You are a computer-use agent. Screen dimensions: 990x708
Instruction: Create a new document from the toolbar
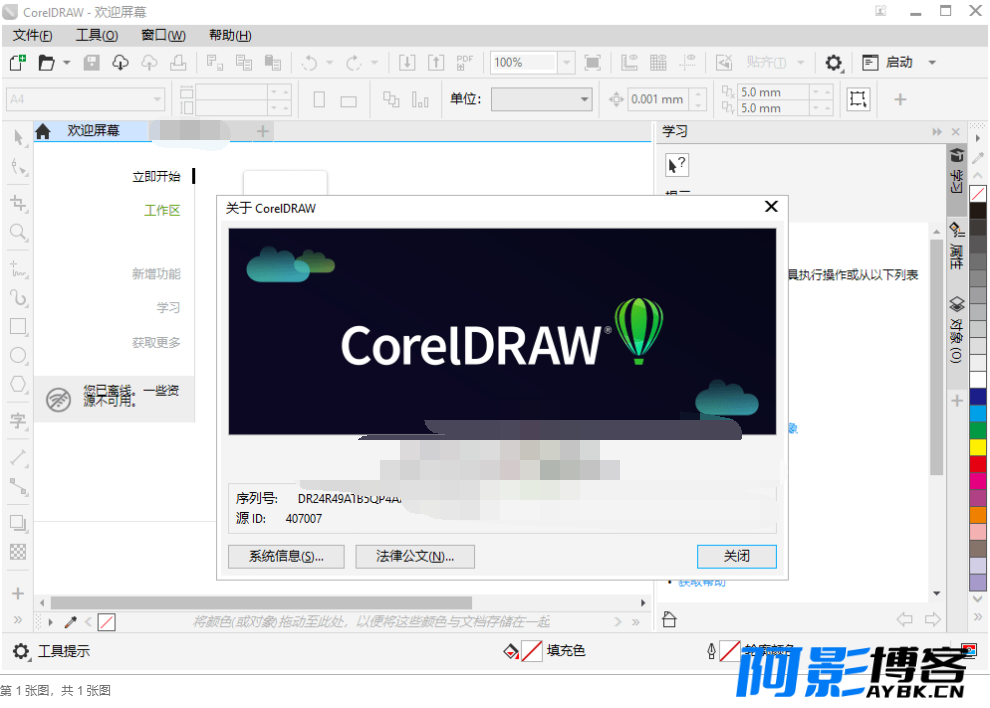18,63
